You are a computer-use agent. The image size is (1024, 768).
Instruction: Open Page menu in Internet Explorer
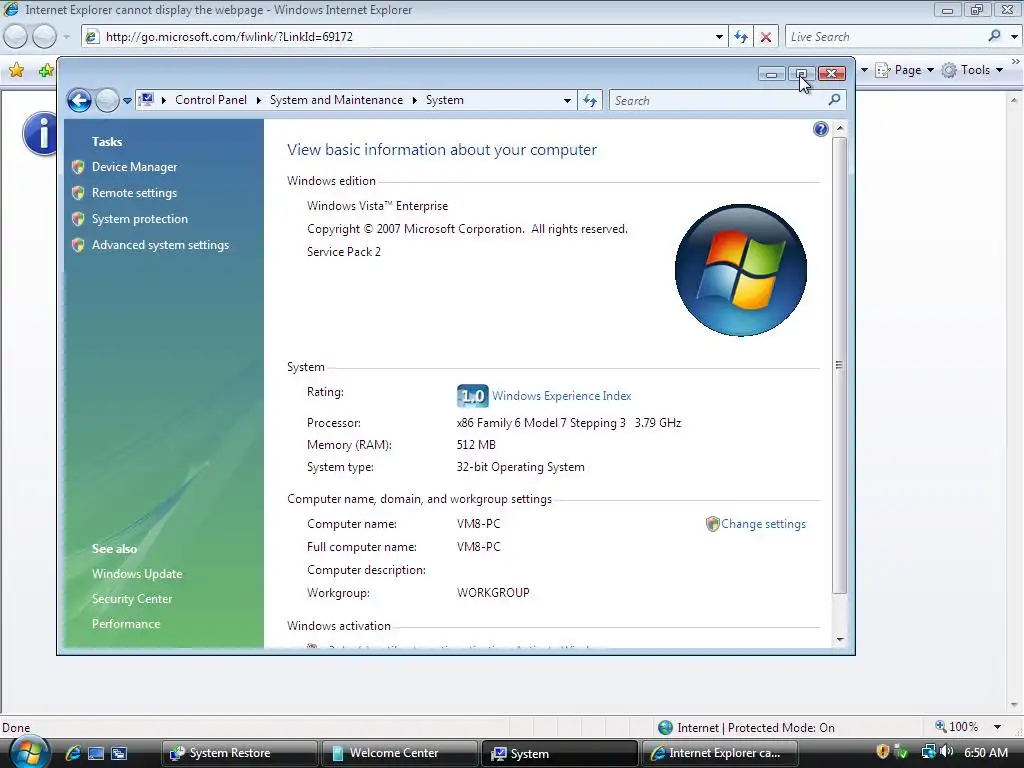coord(905,70)
